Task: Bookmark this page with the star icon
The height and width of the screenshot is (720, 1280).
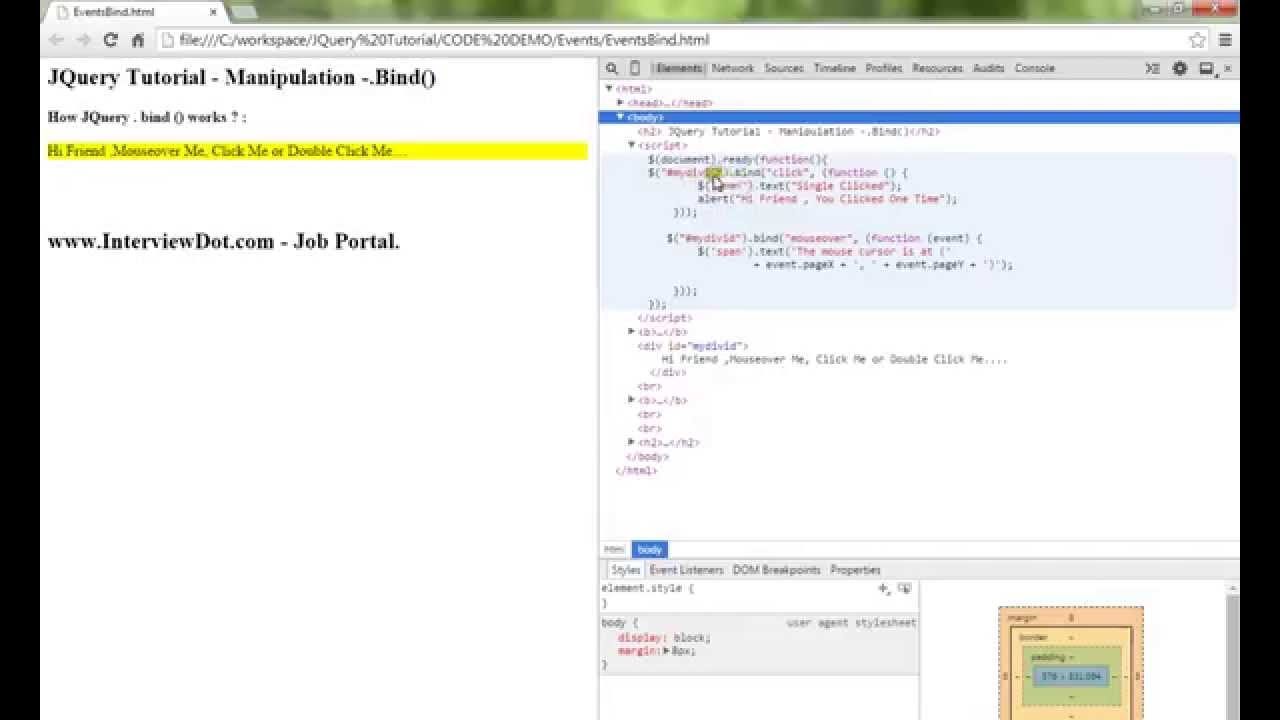Action: [x=1197, y=40]
